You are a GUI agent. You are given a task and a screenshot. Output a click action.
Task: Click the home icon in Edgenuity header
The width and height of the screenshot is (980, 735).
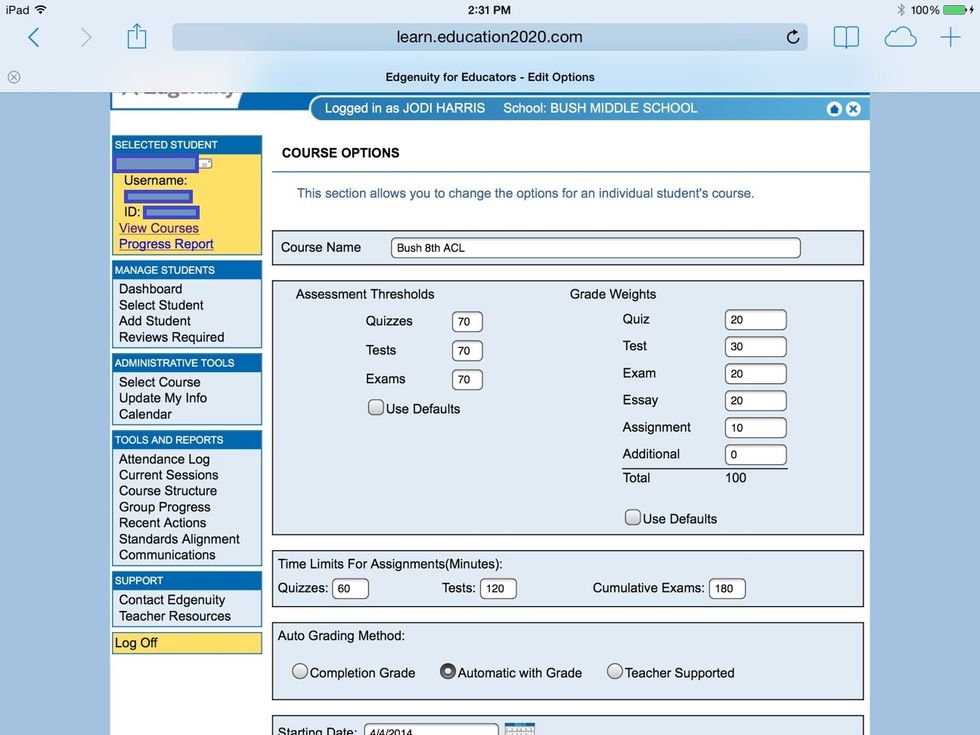(x=834, y=109)
